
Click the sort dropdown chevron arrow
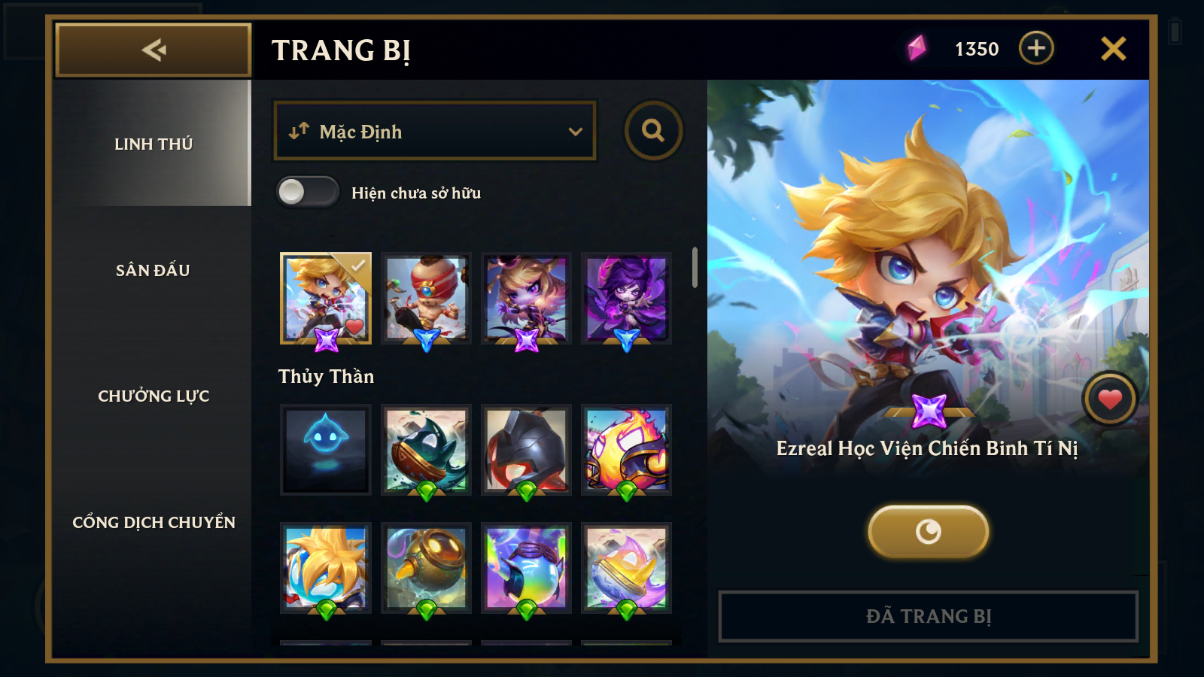(x=575, y=132)
